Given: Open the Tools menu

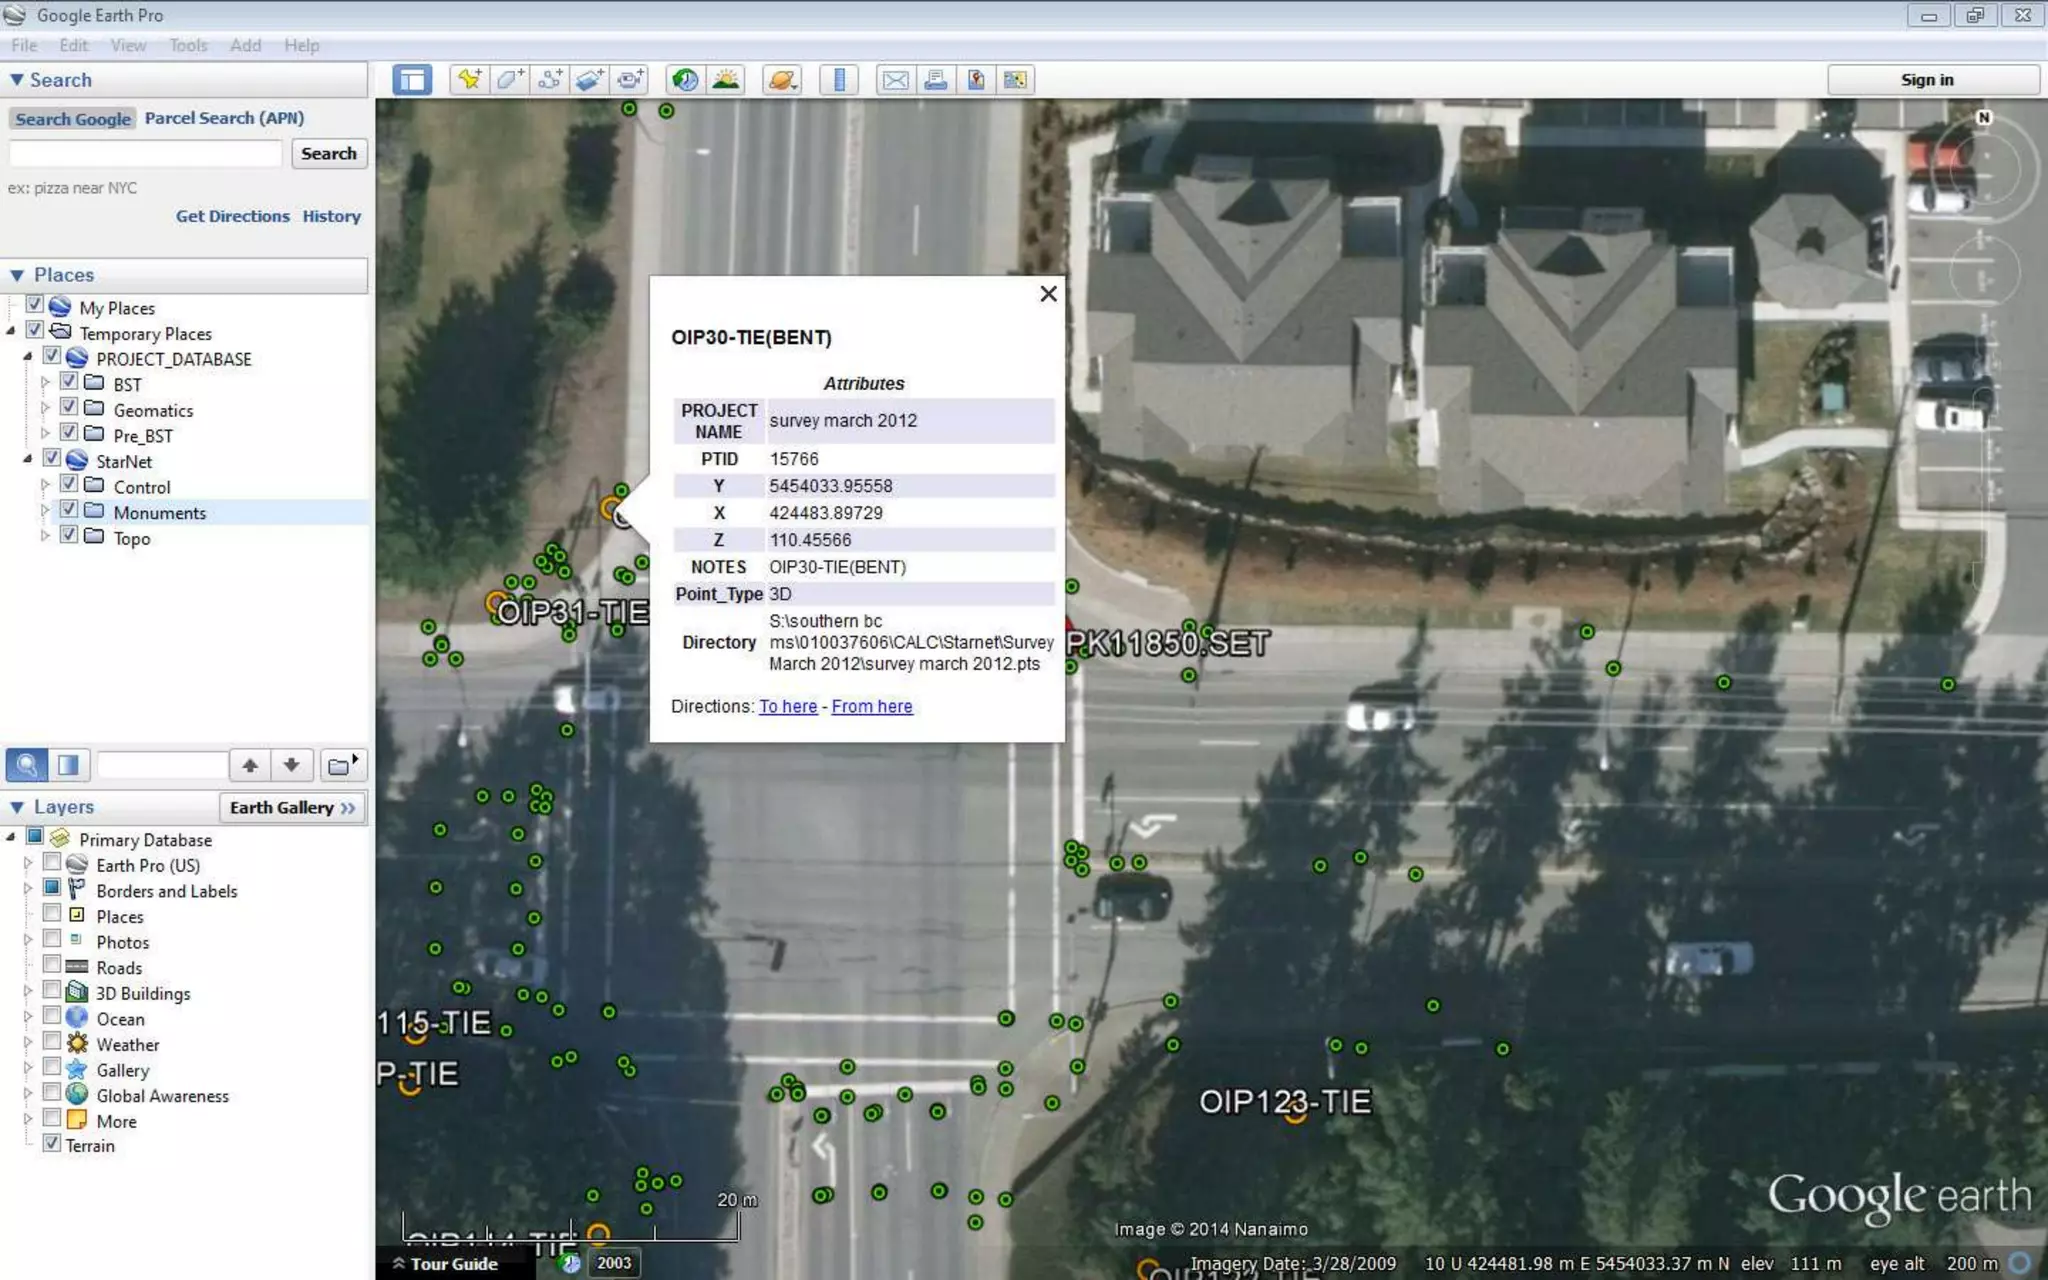Looking at the screenshot, I should coord(188,45).
